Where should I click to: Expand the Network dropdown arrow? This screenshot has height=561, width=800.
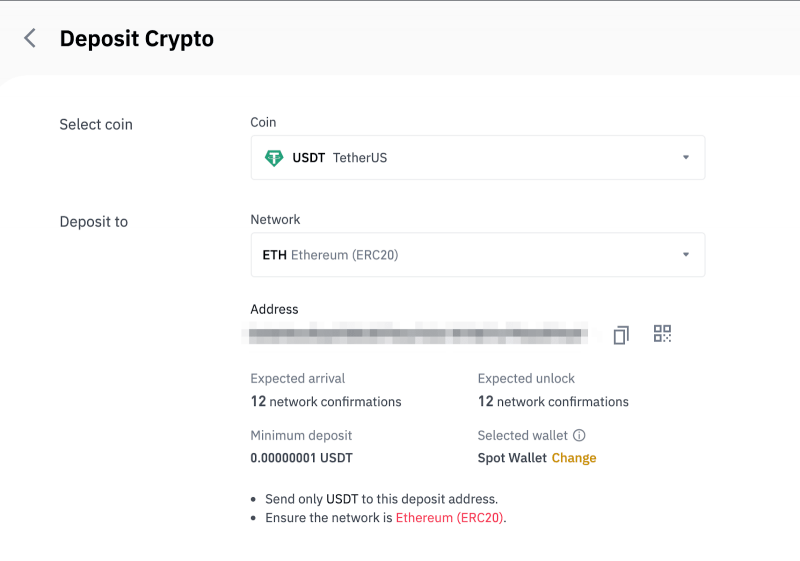pyautogui.click(x=686, y=255)
